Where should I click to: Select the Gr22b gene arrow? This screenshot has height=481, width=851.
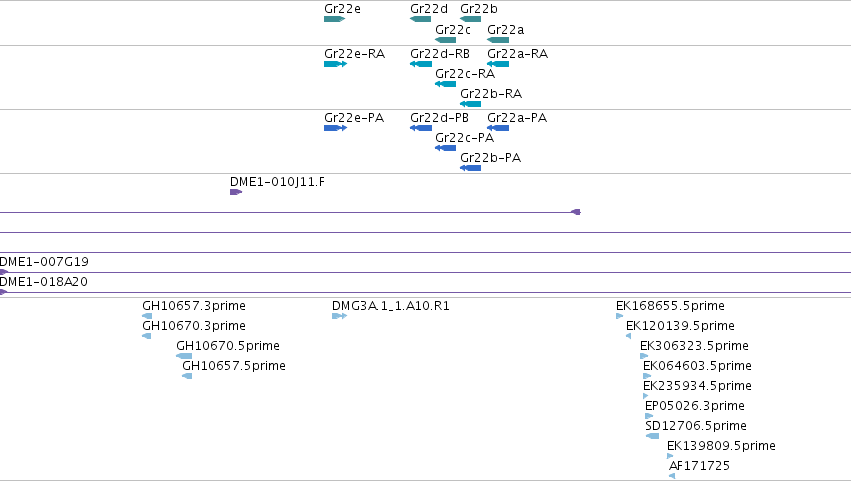point(471,19)
